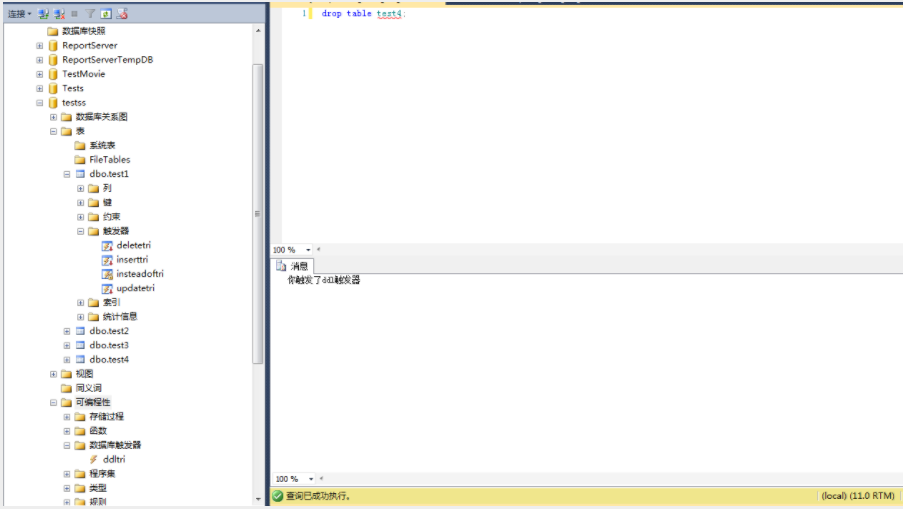Image resolution: width=903 pixels, height=509 pixels.
Task: Expand the 视图 folder
Action: point(53,374)
